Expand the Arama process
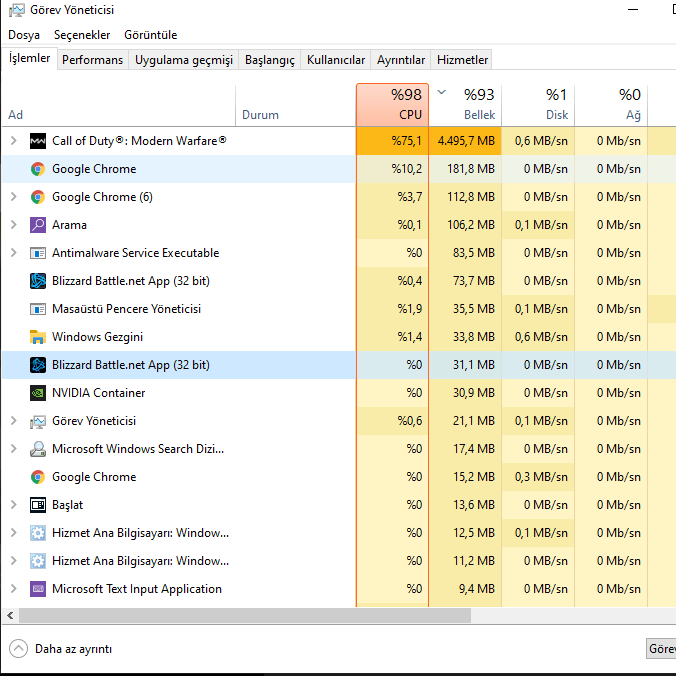 coord(14,225)
